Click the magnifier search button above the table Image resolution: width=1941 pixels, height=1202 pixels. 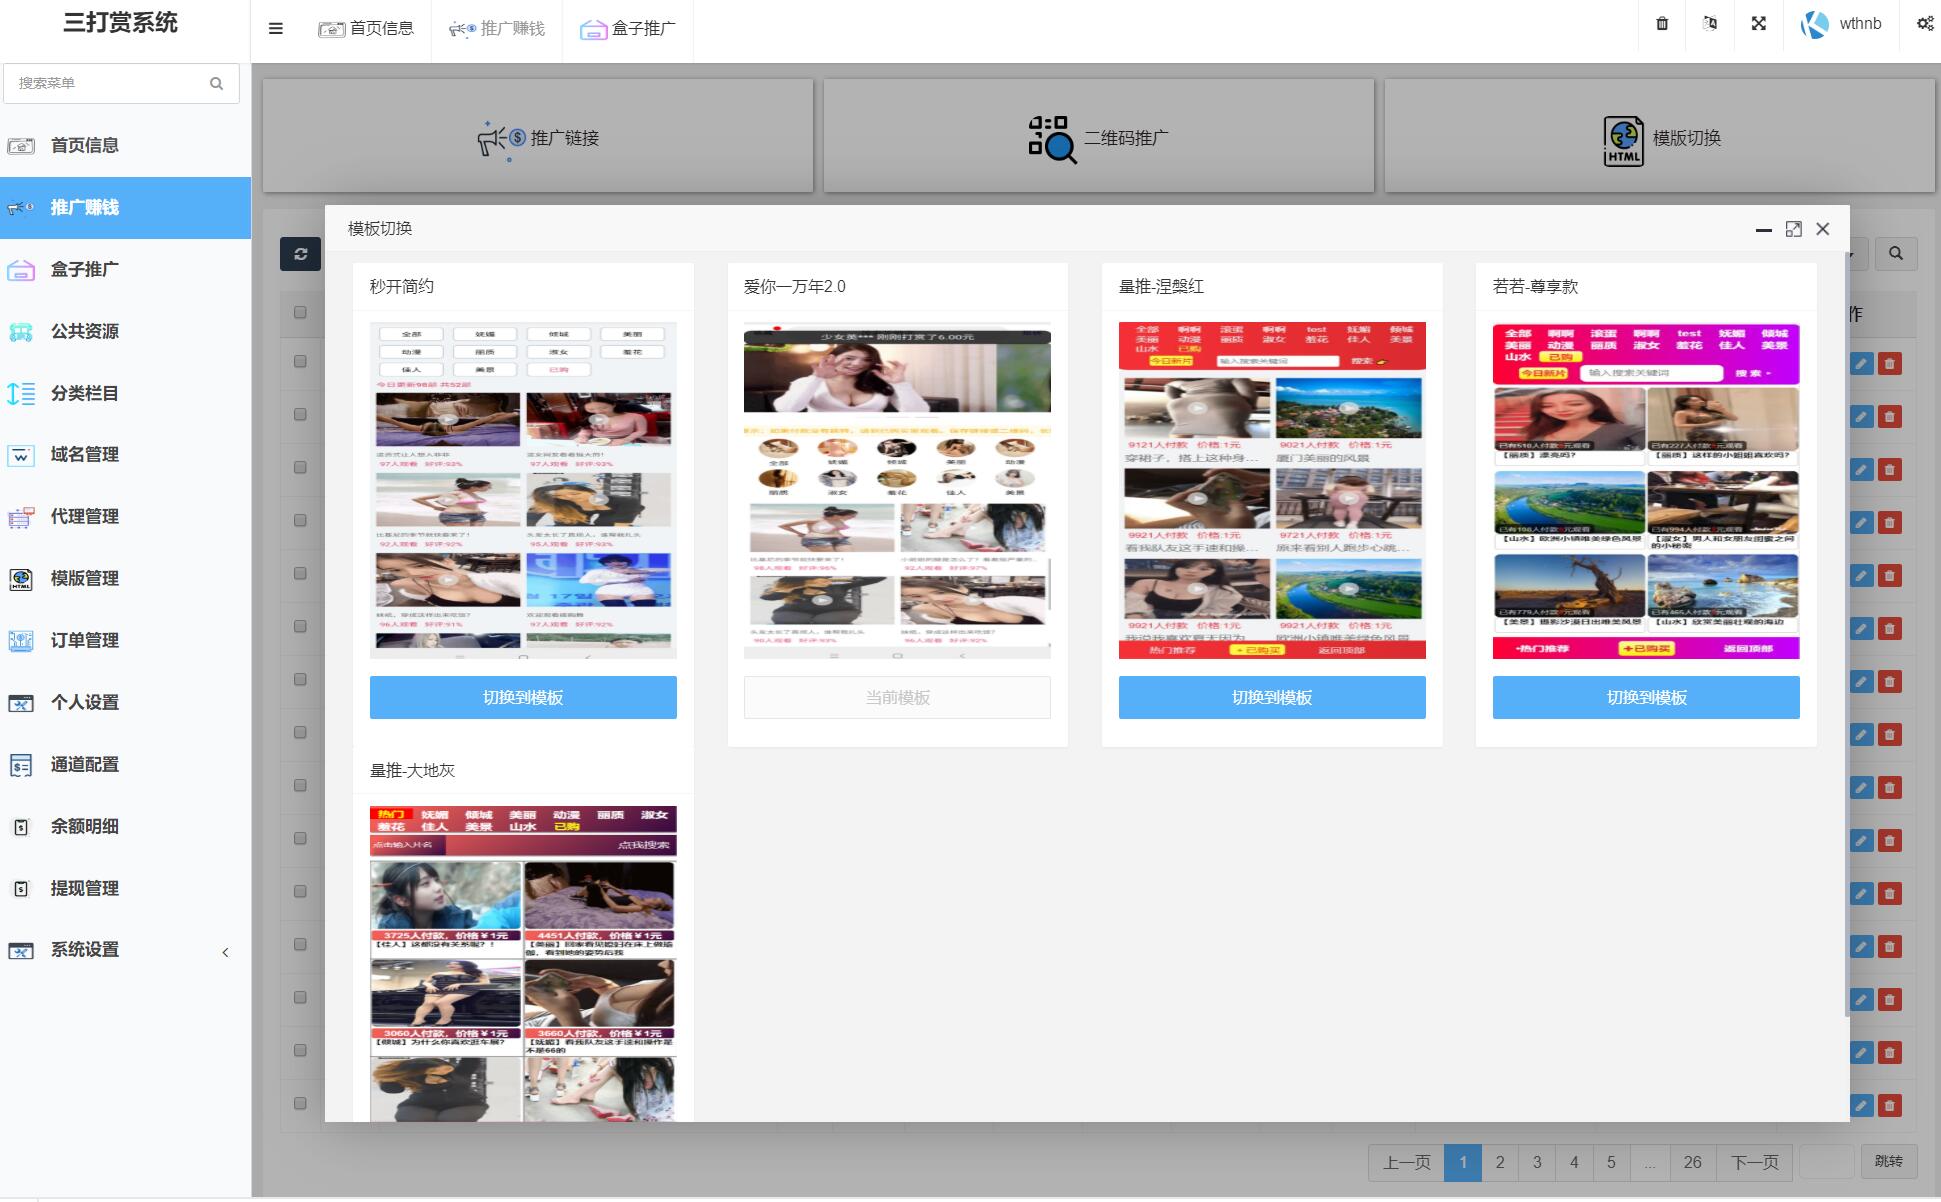(x=1895, y=254)
